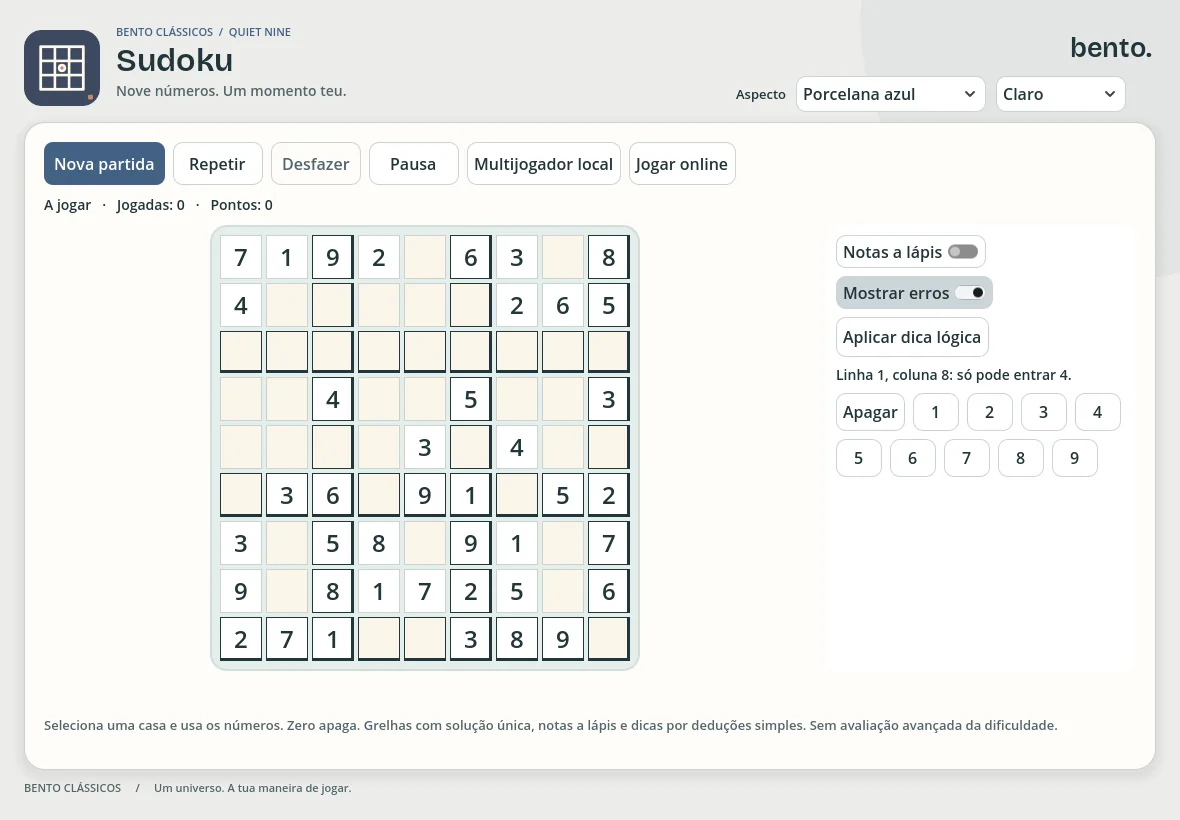The width and height of the screenshot is (1180, 820).
Task: Select number 2 on the keypad
Action: pos(990,412)
